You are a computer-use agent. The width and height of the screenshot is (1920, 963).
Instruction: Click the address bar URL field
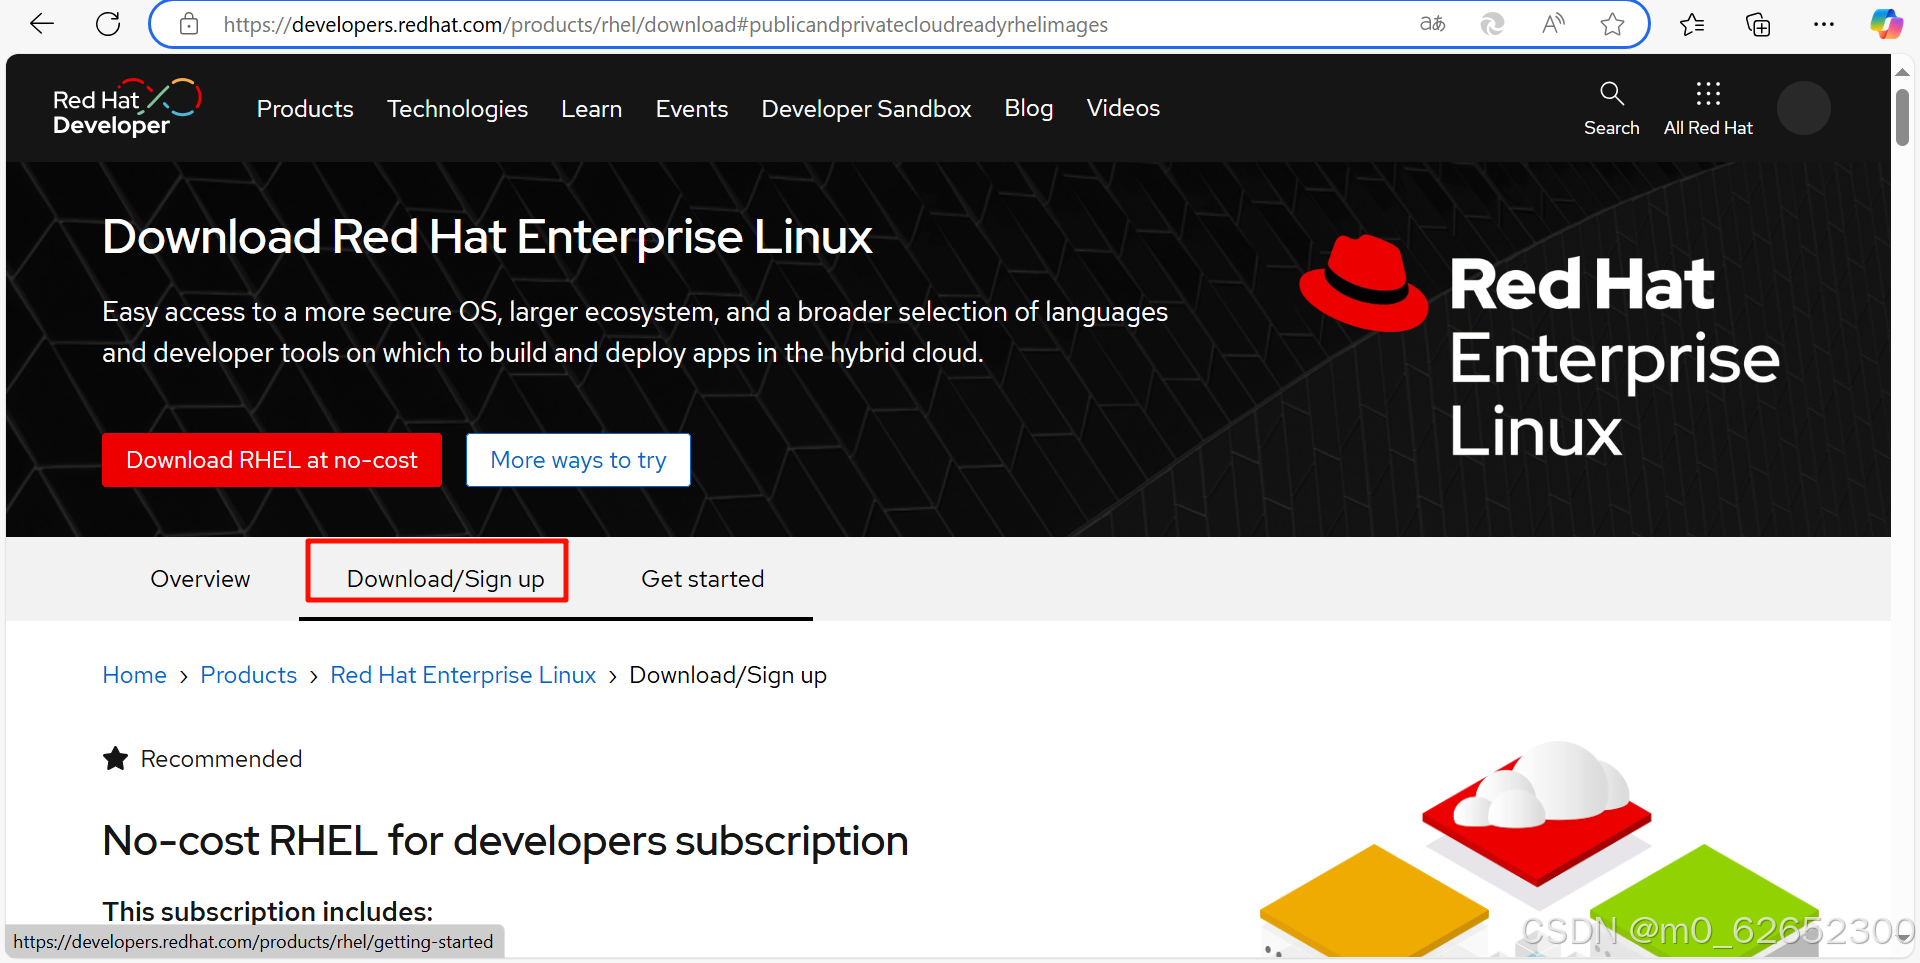pos(665,24)
